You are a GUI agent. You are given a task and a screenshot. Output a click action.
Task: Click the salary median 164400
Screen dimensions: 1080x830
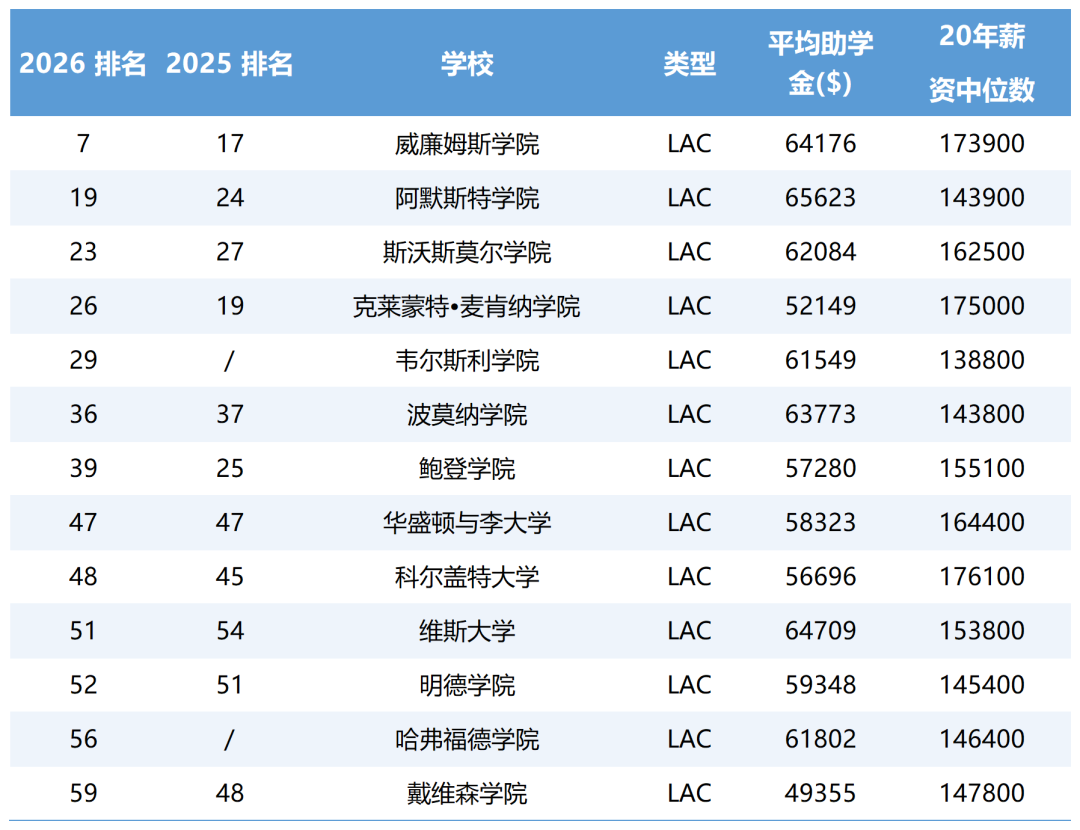[x=982, y=523]
